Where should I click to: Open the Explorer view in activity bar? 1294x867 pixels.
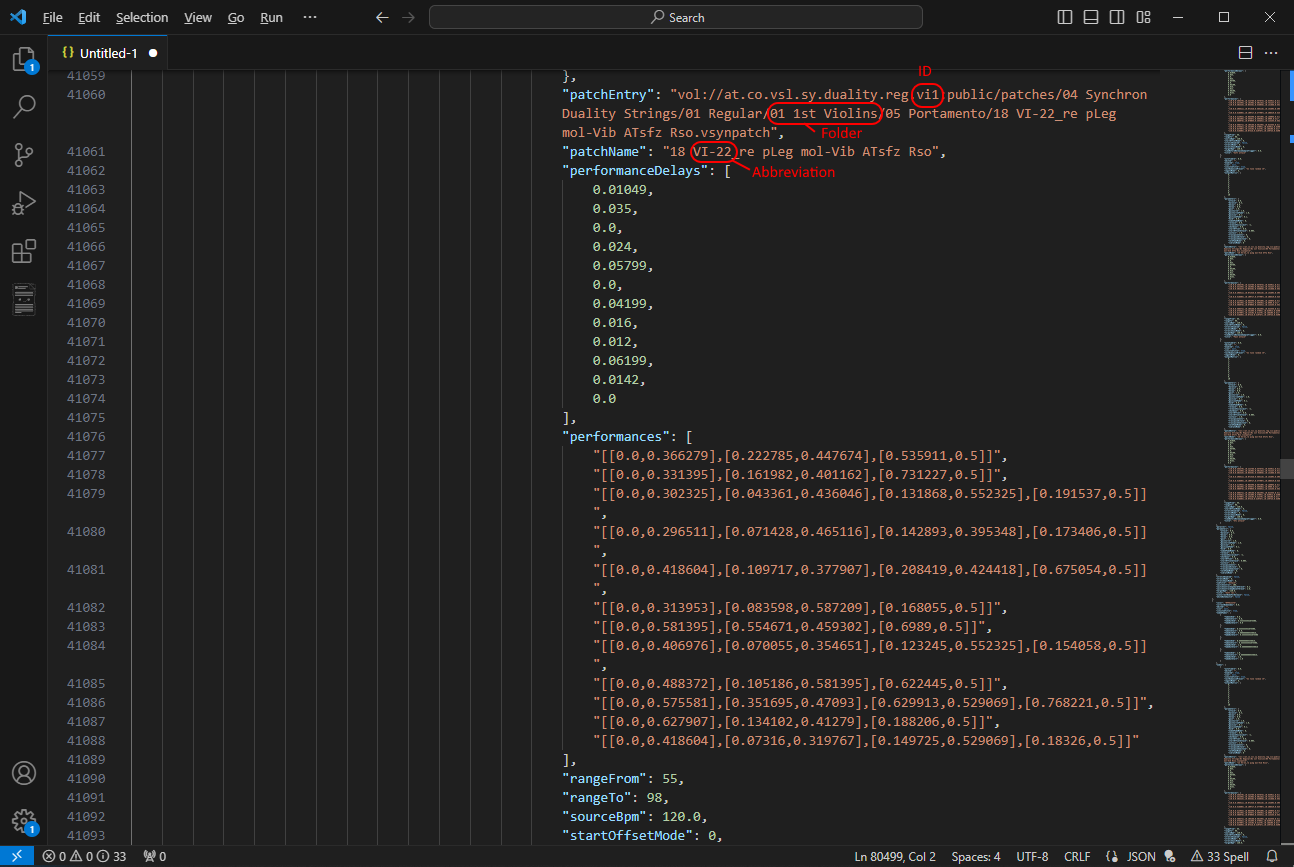click(24, 60)
